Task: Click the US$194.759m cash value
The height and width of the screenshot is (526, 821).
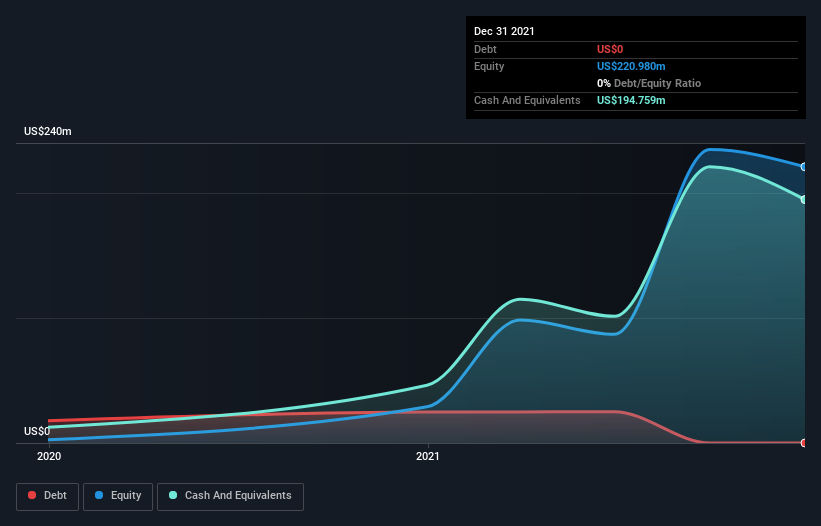Action: point(631,100)
